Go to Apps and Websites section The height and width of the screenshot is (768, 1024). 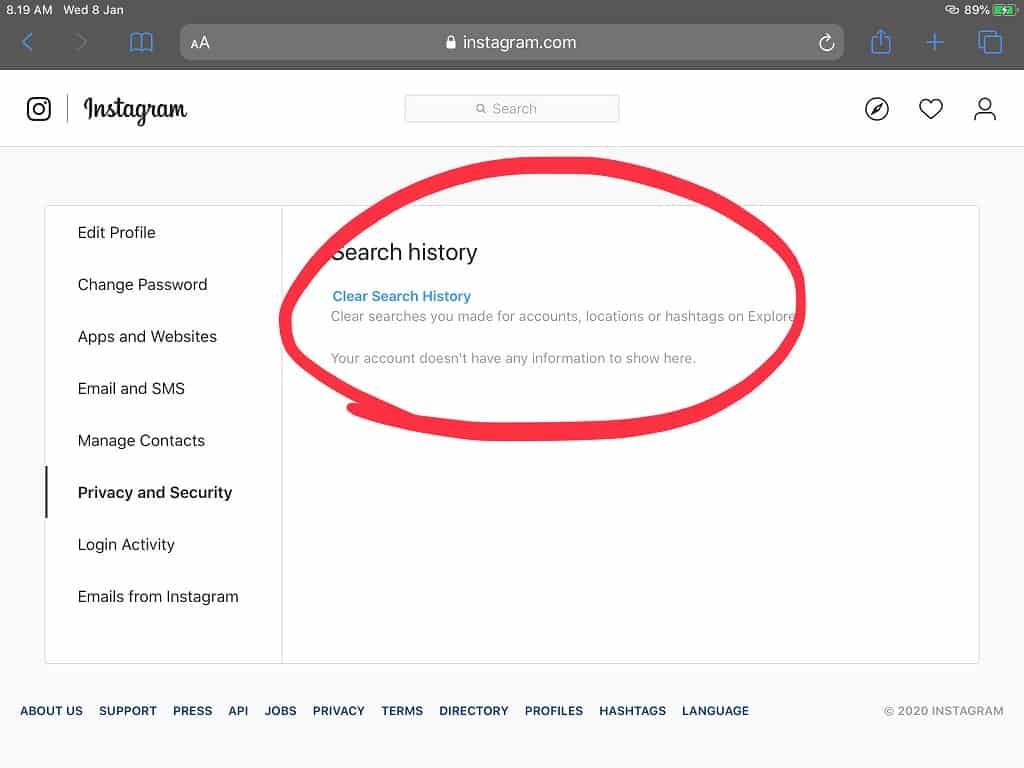coord(147,336)
